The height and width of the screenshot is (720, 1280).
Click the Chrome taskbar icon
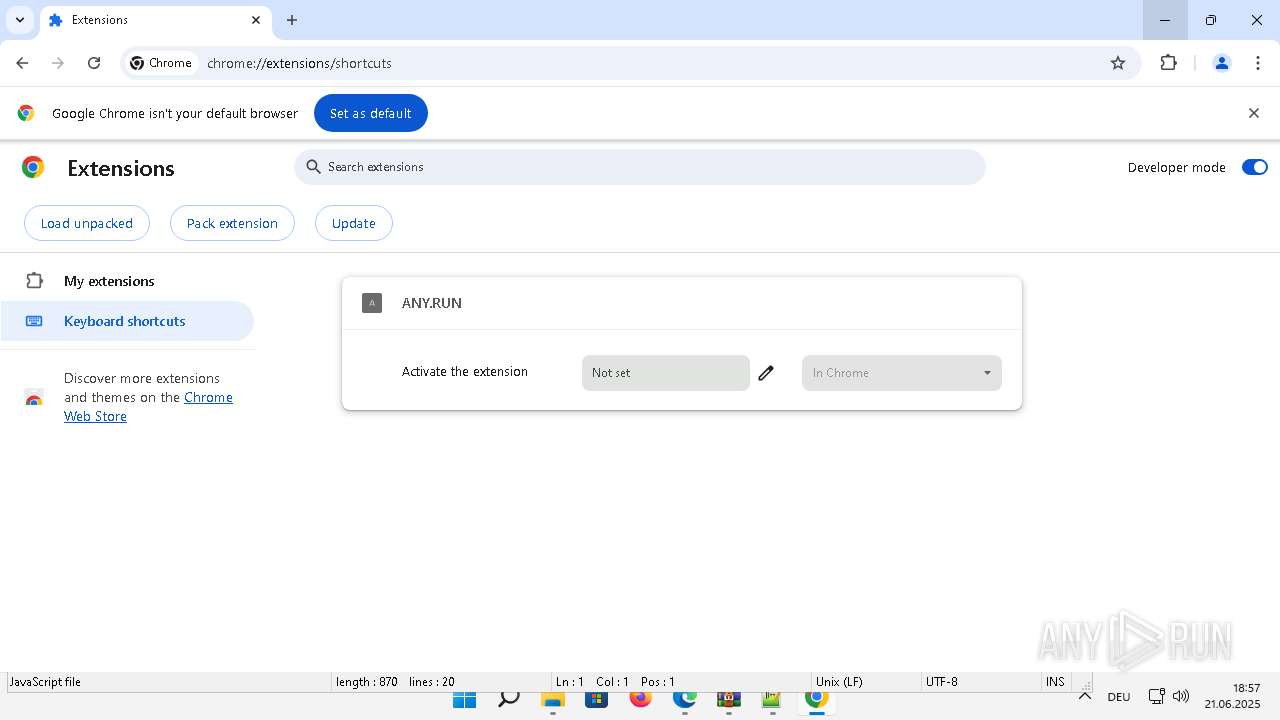(817, 698)
